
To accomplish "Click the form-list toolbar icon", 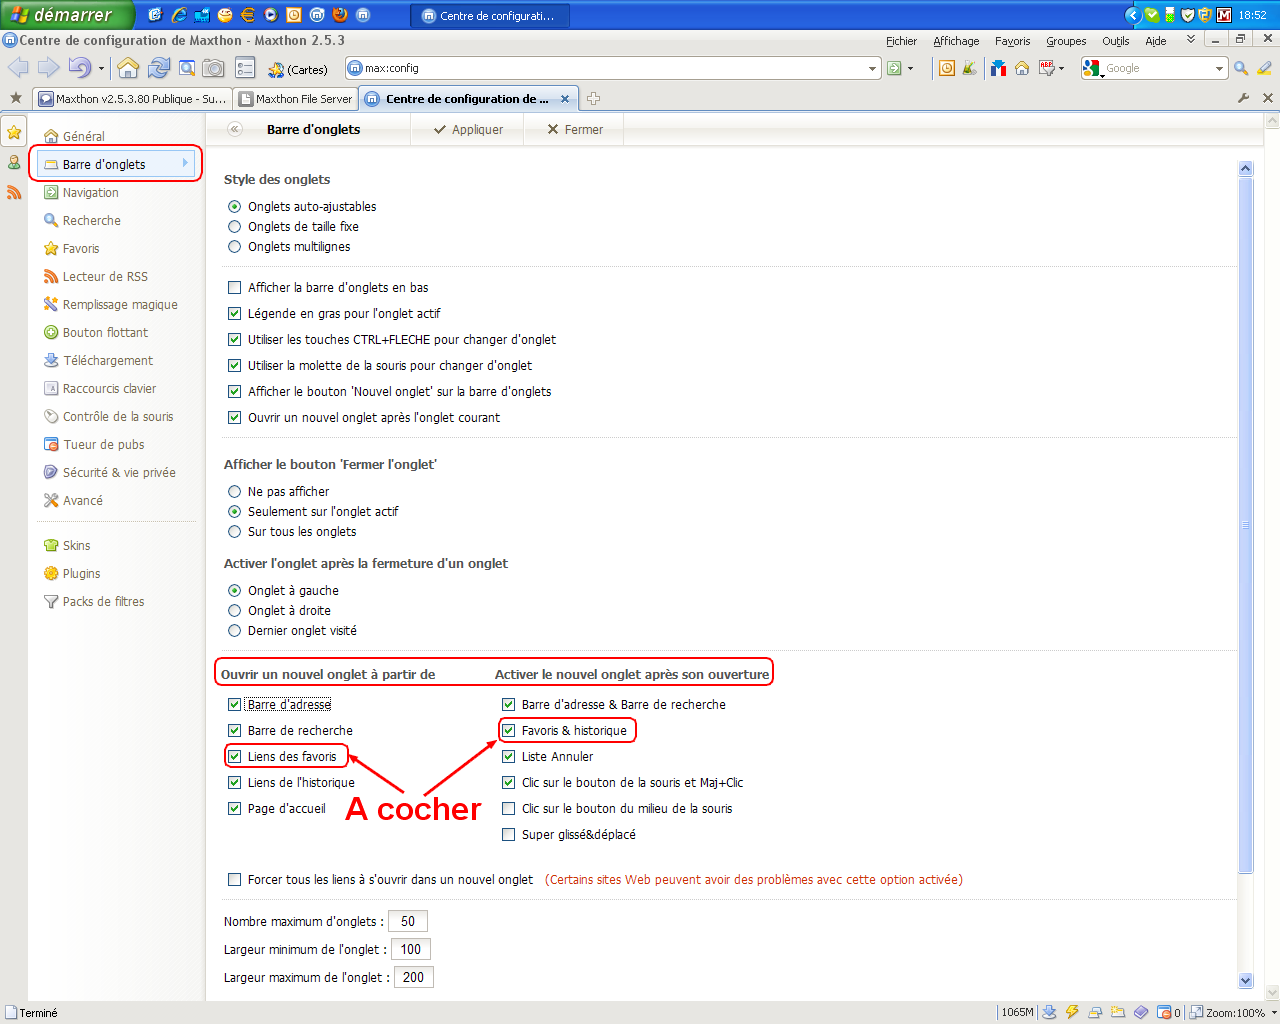I will [245, 68].
